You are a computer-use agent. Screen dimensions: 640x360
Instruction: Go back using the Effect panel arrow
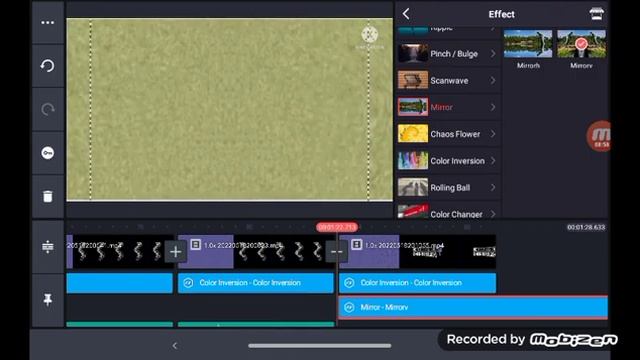(406, 14)
